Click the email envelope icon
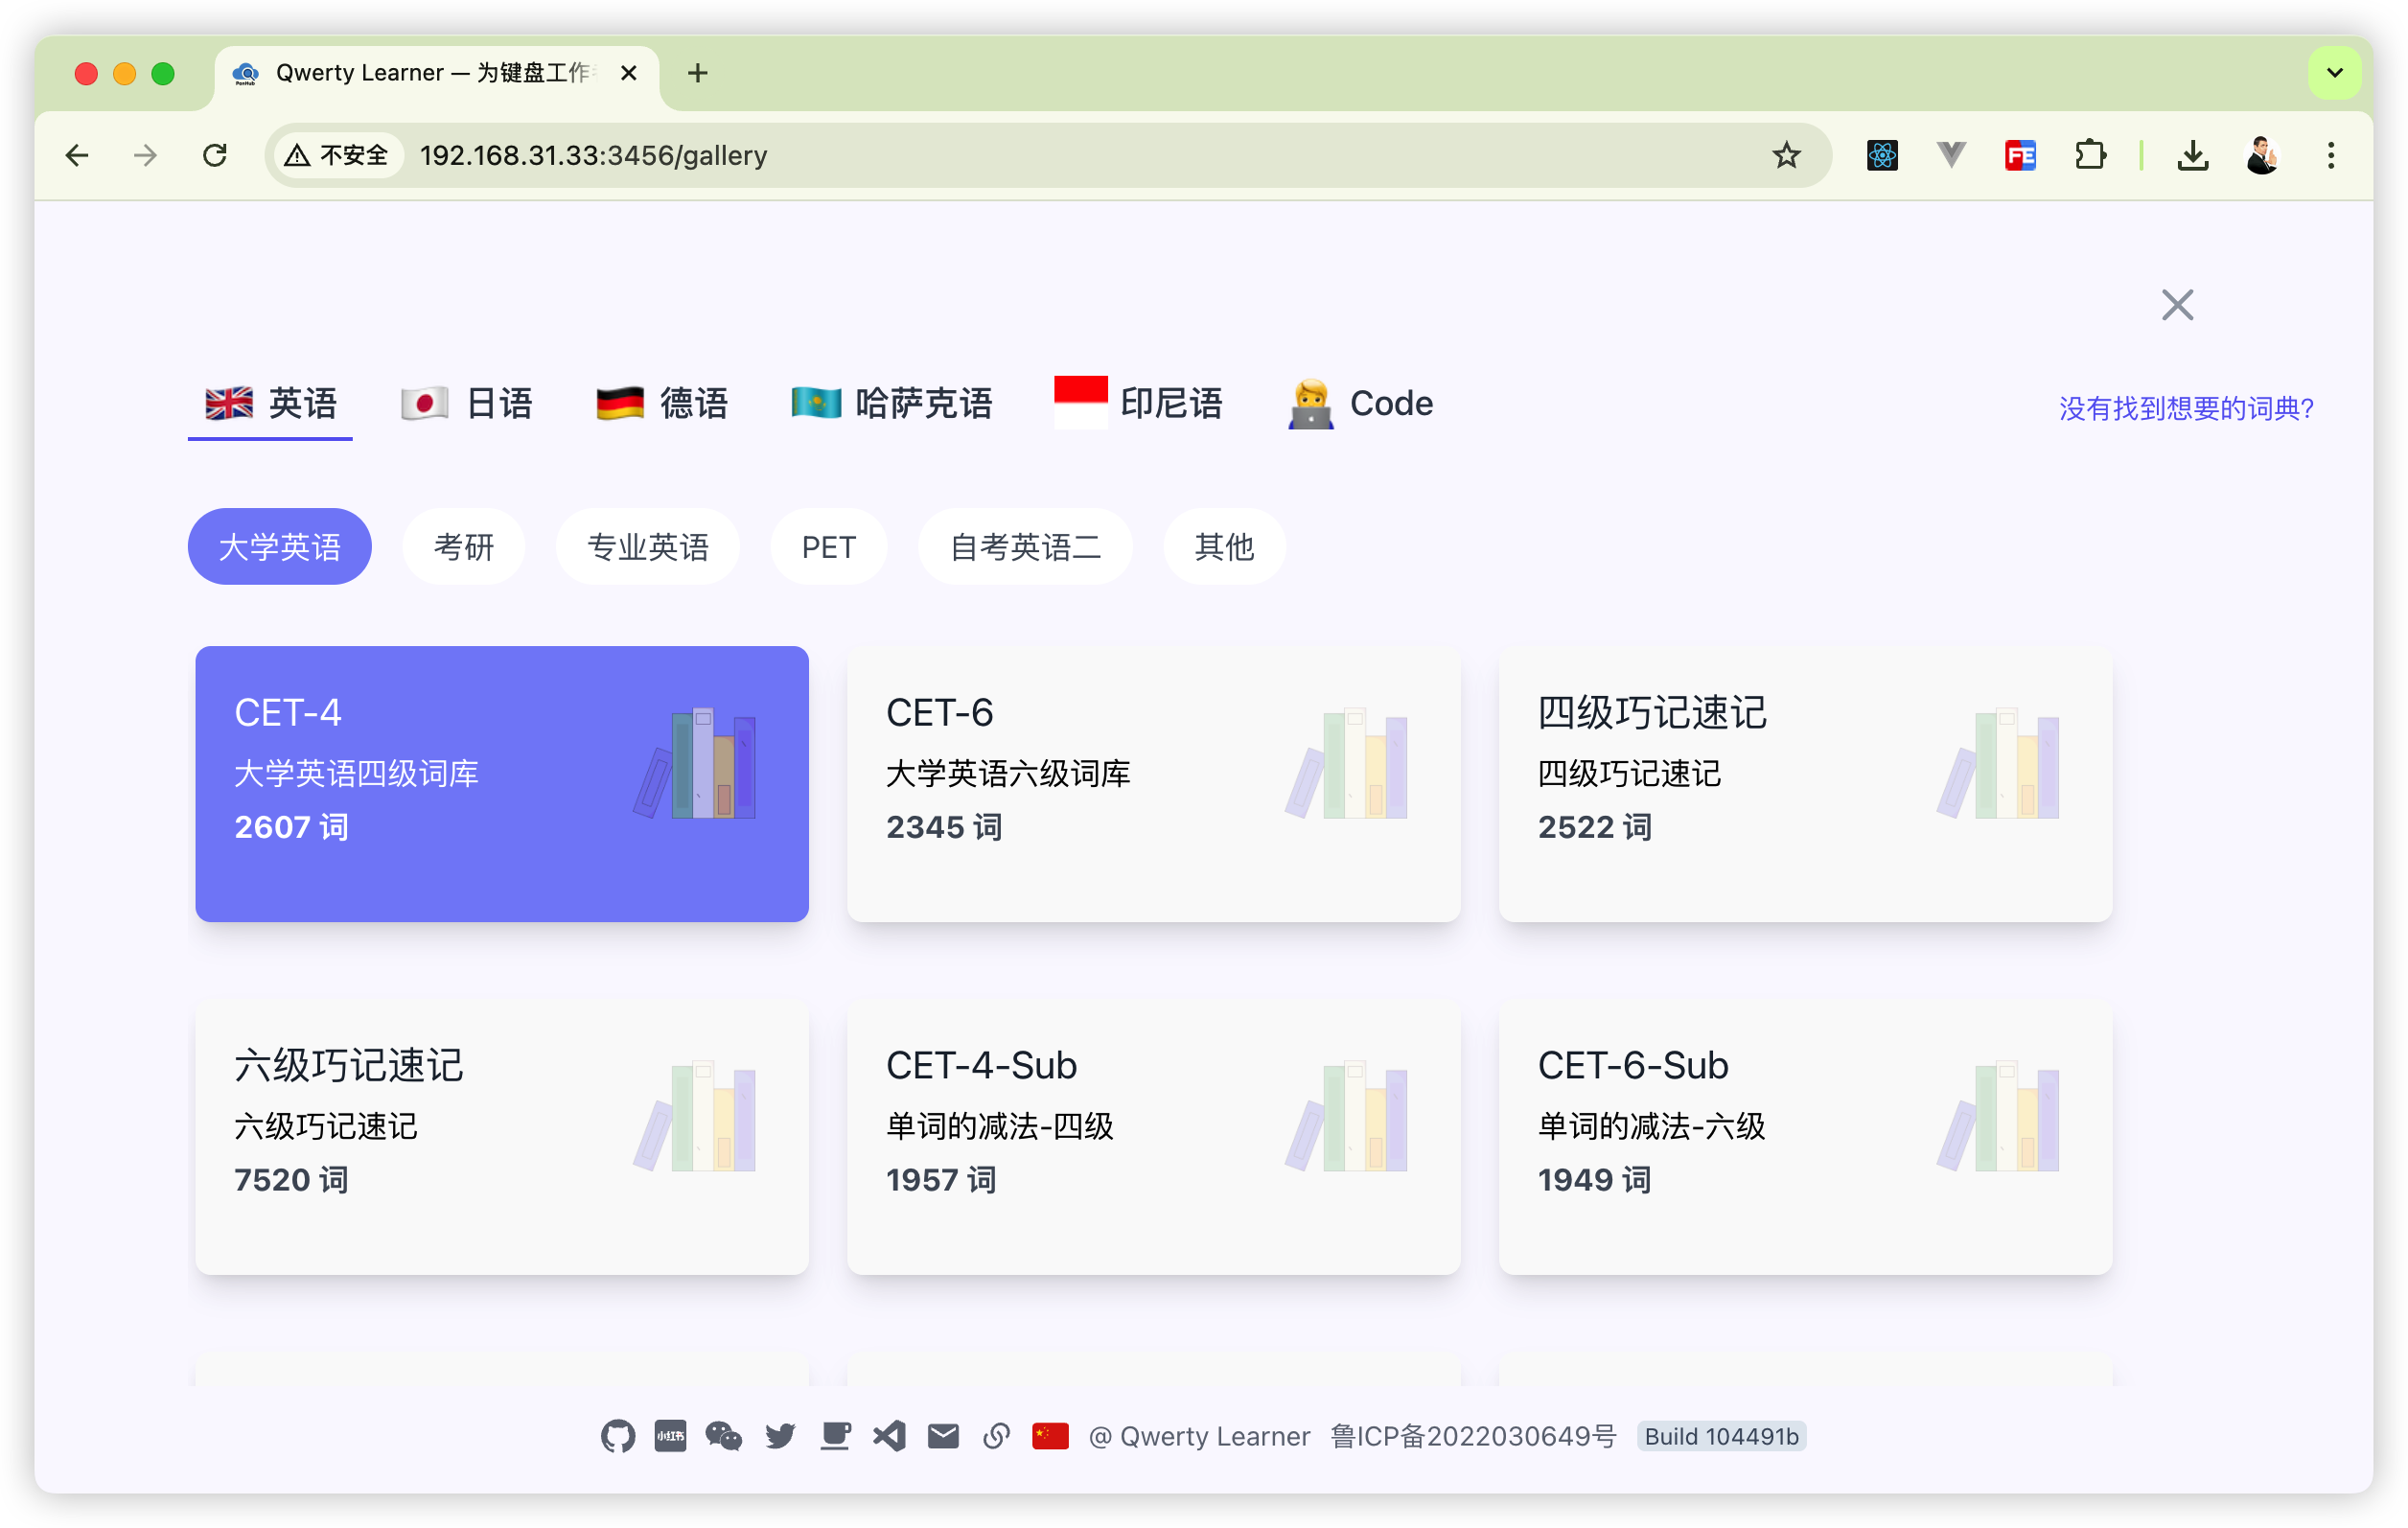The image size is (2408, 1528). coord(943,1436)
